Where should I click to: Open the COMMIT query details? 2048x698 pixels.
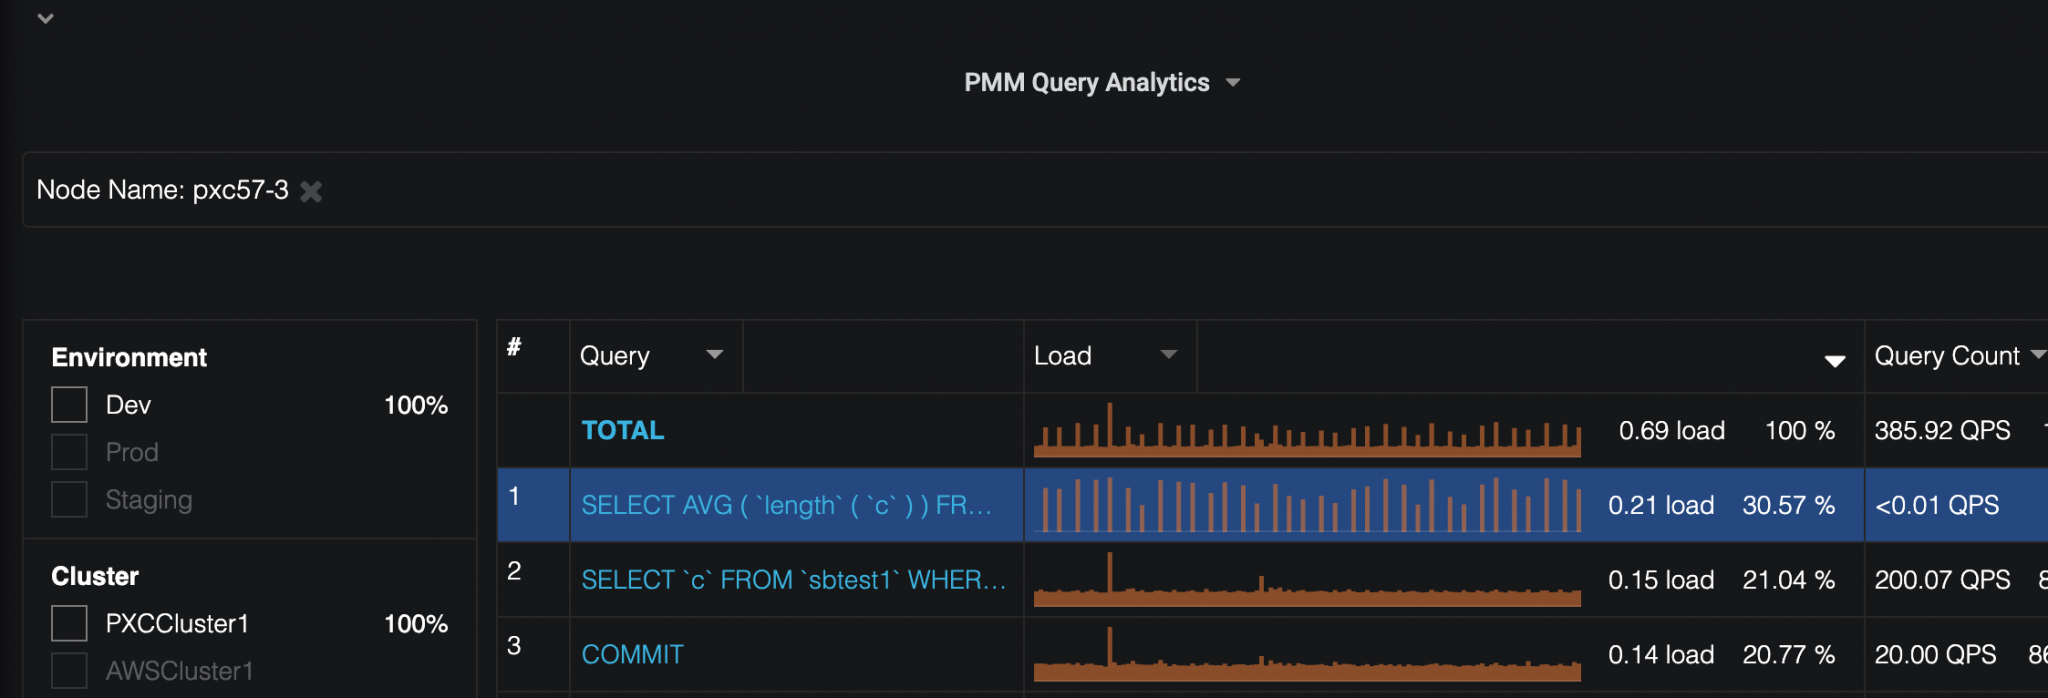click(632, 655)
